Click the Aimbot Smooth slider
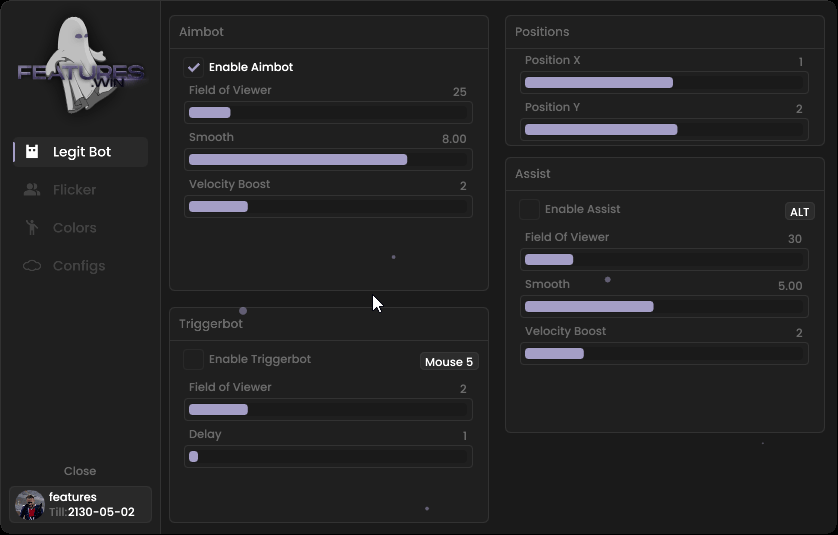838x535 pixels. point(328,160)
